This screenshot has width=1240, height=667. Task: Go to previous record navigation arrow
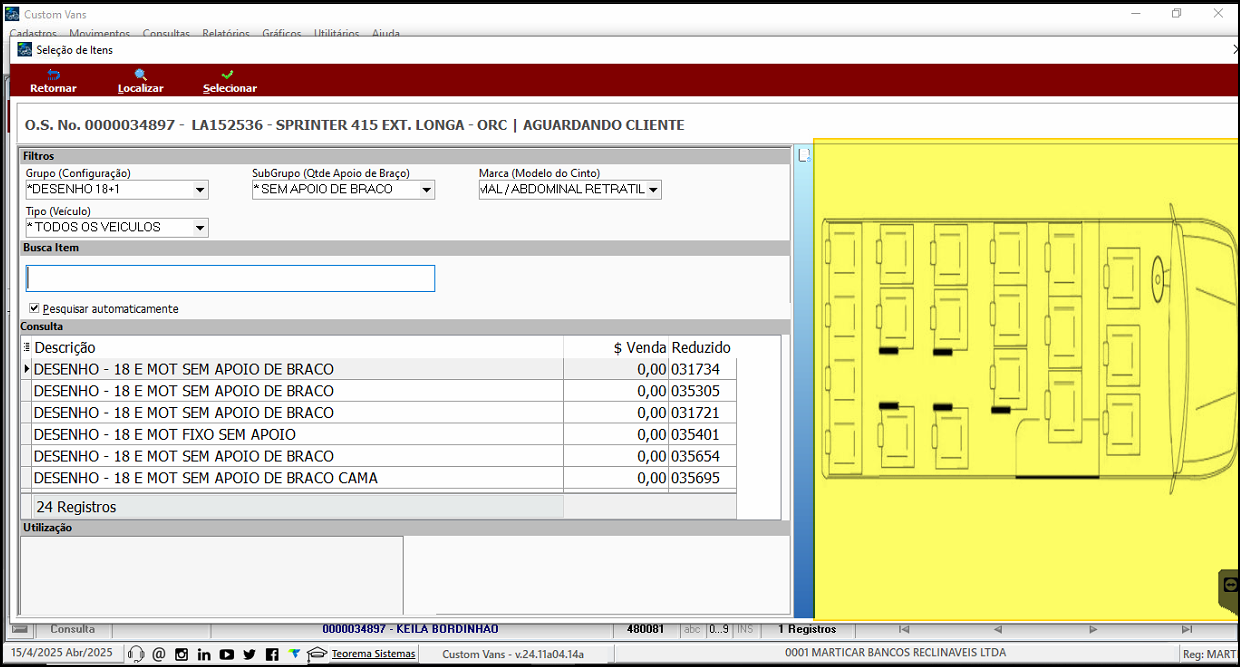coord(997,629)
